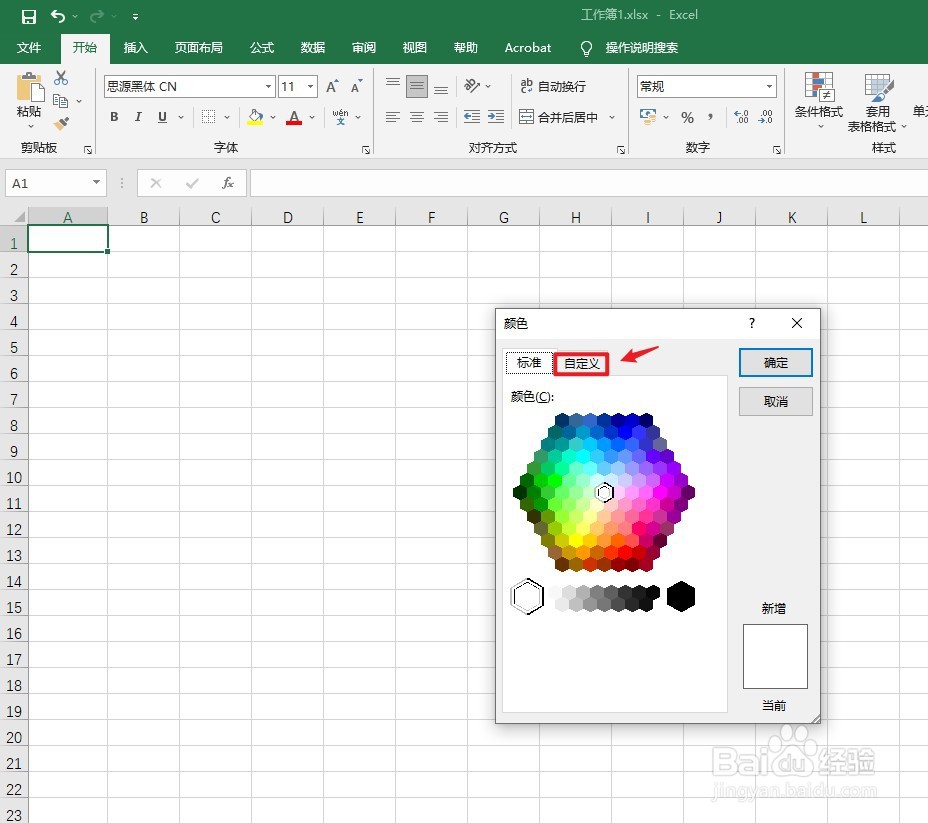The height and width of the screenshot is (823, 928).
Task: Switch to 自定义 tab in color dialog
Action: pyautogui.click(x=582, y=363)
